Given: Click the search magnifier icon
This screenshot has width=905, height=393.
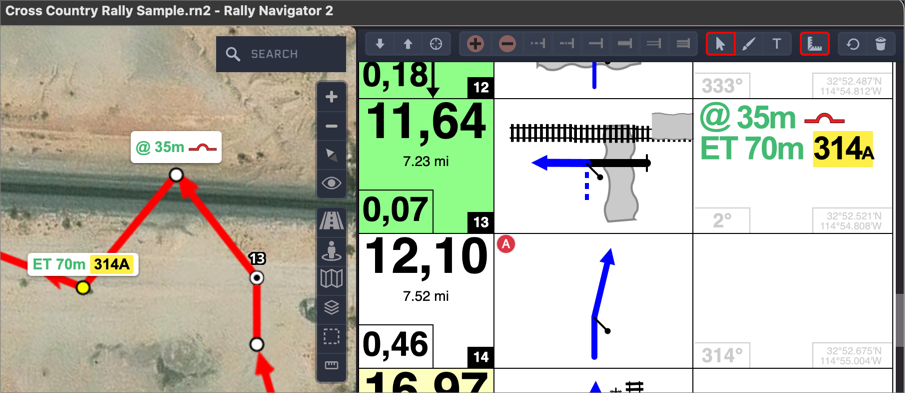Looking at the screenshot, I should coord(233,54).
